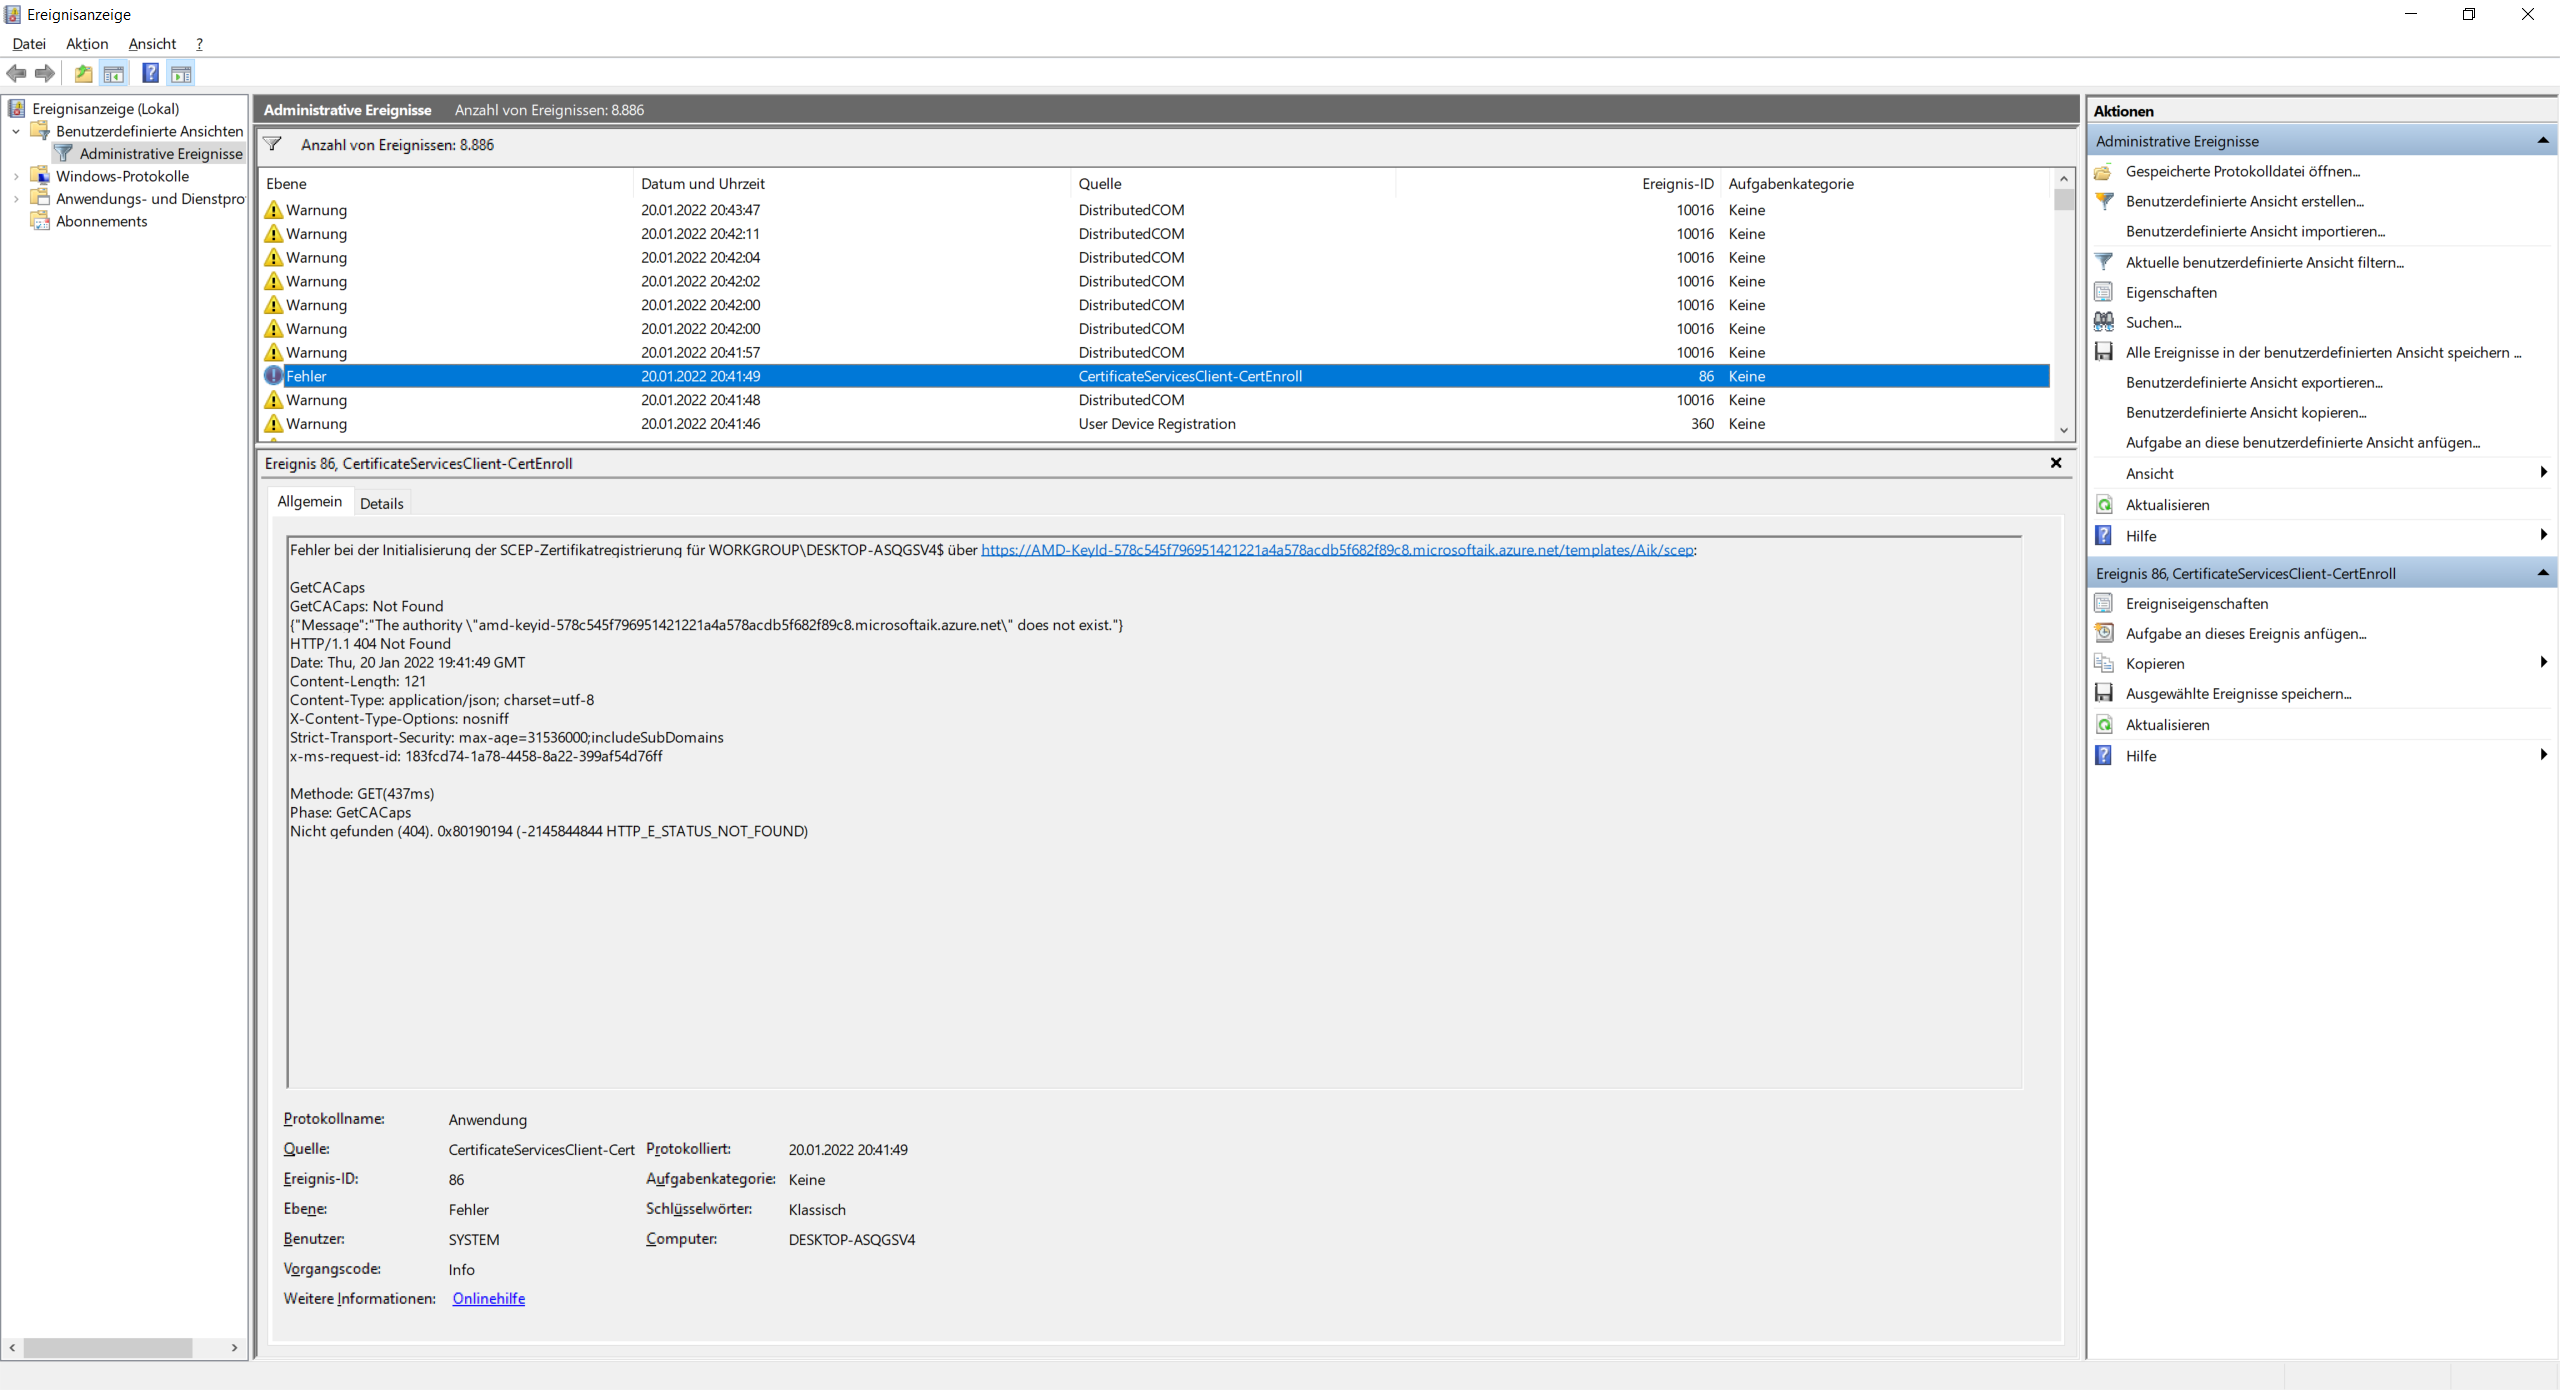Click Aktuelle benutzerdefinierte Ansicht filtern
2560x1390 pixels.
2264,262
